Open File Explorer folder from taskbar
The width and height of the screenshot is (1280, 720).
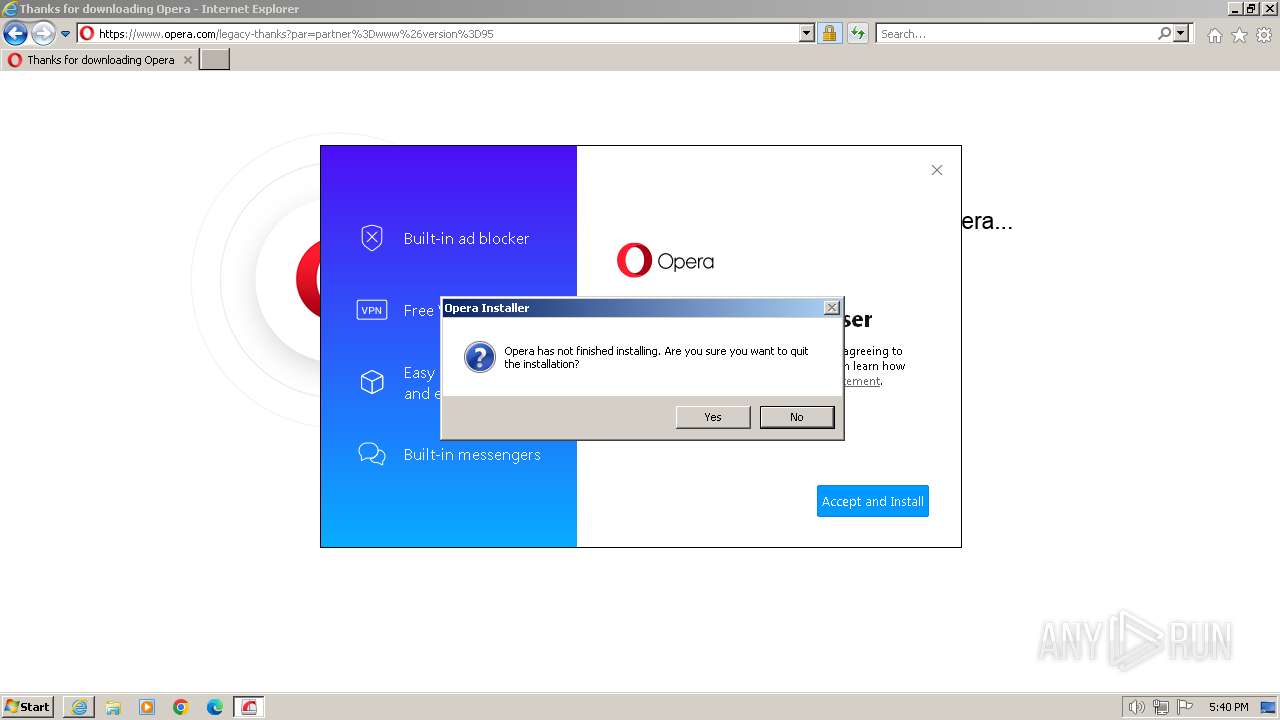[113, 707]
